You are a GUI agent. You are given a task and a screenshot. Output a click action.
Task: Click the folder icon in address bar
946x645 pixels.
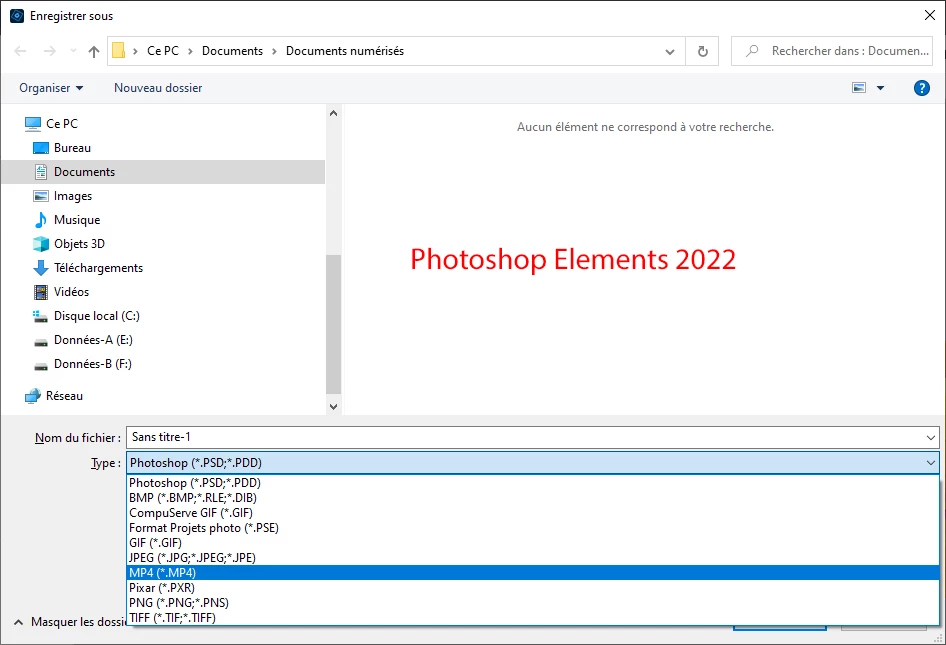pos(119,51)
